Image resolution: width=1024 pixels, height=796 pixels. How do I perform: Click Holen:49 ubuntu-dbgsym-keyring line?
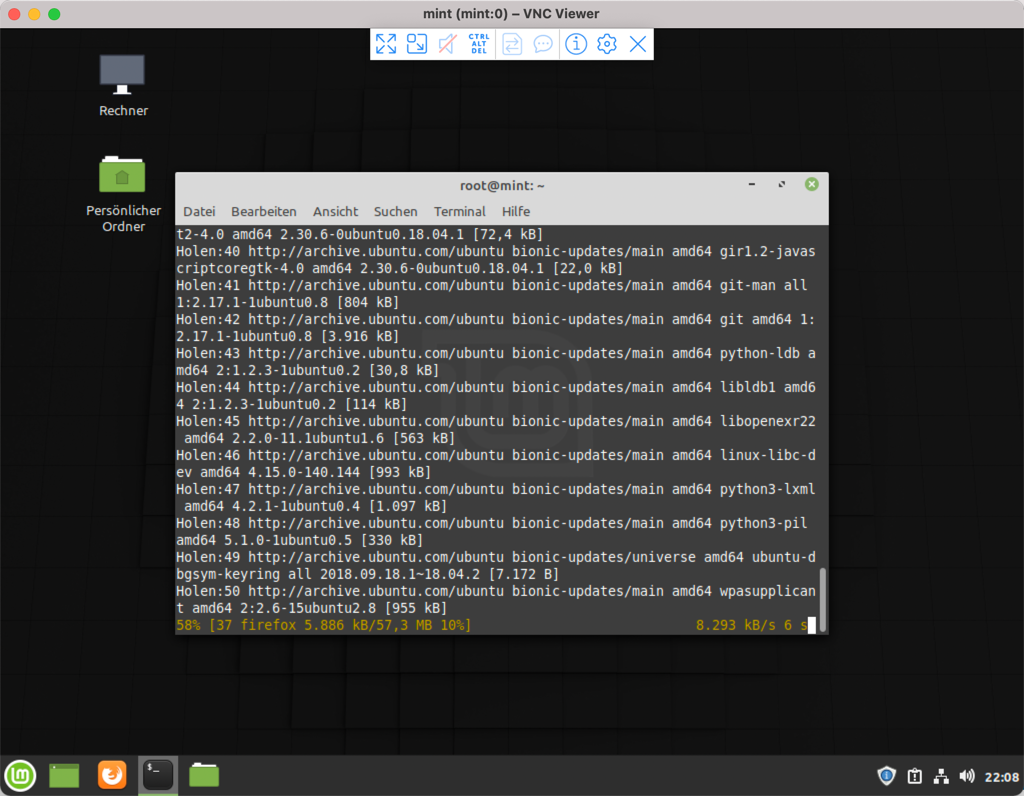click(x=496, y=565)
